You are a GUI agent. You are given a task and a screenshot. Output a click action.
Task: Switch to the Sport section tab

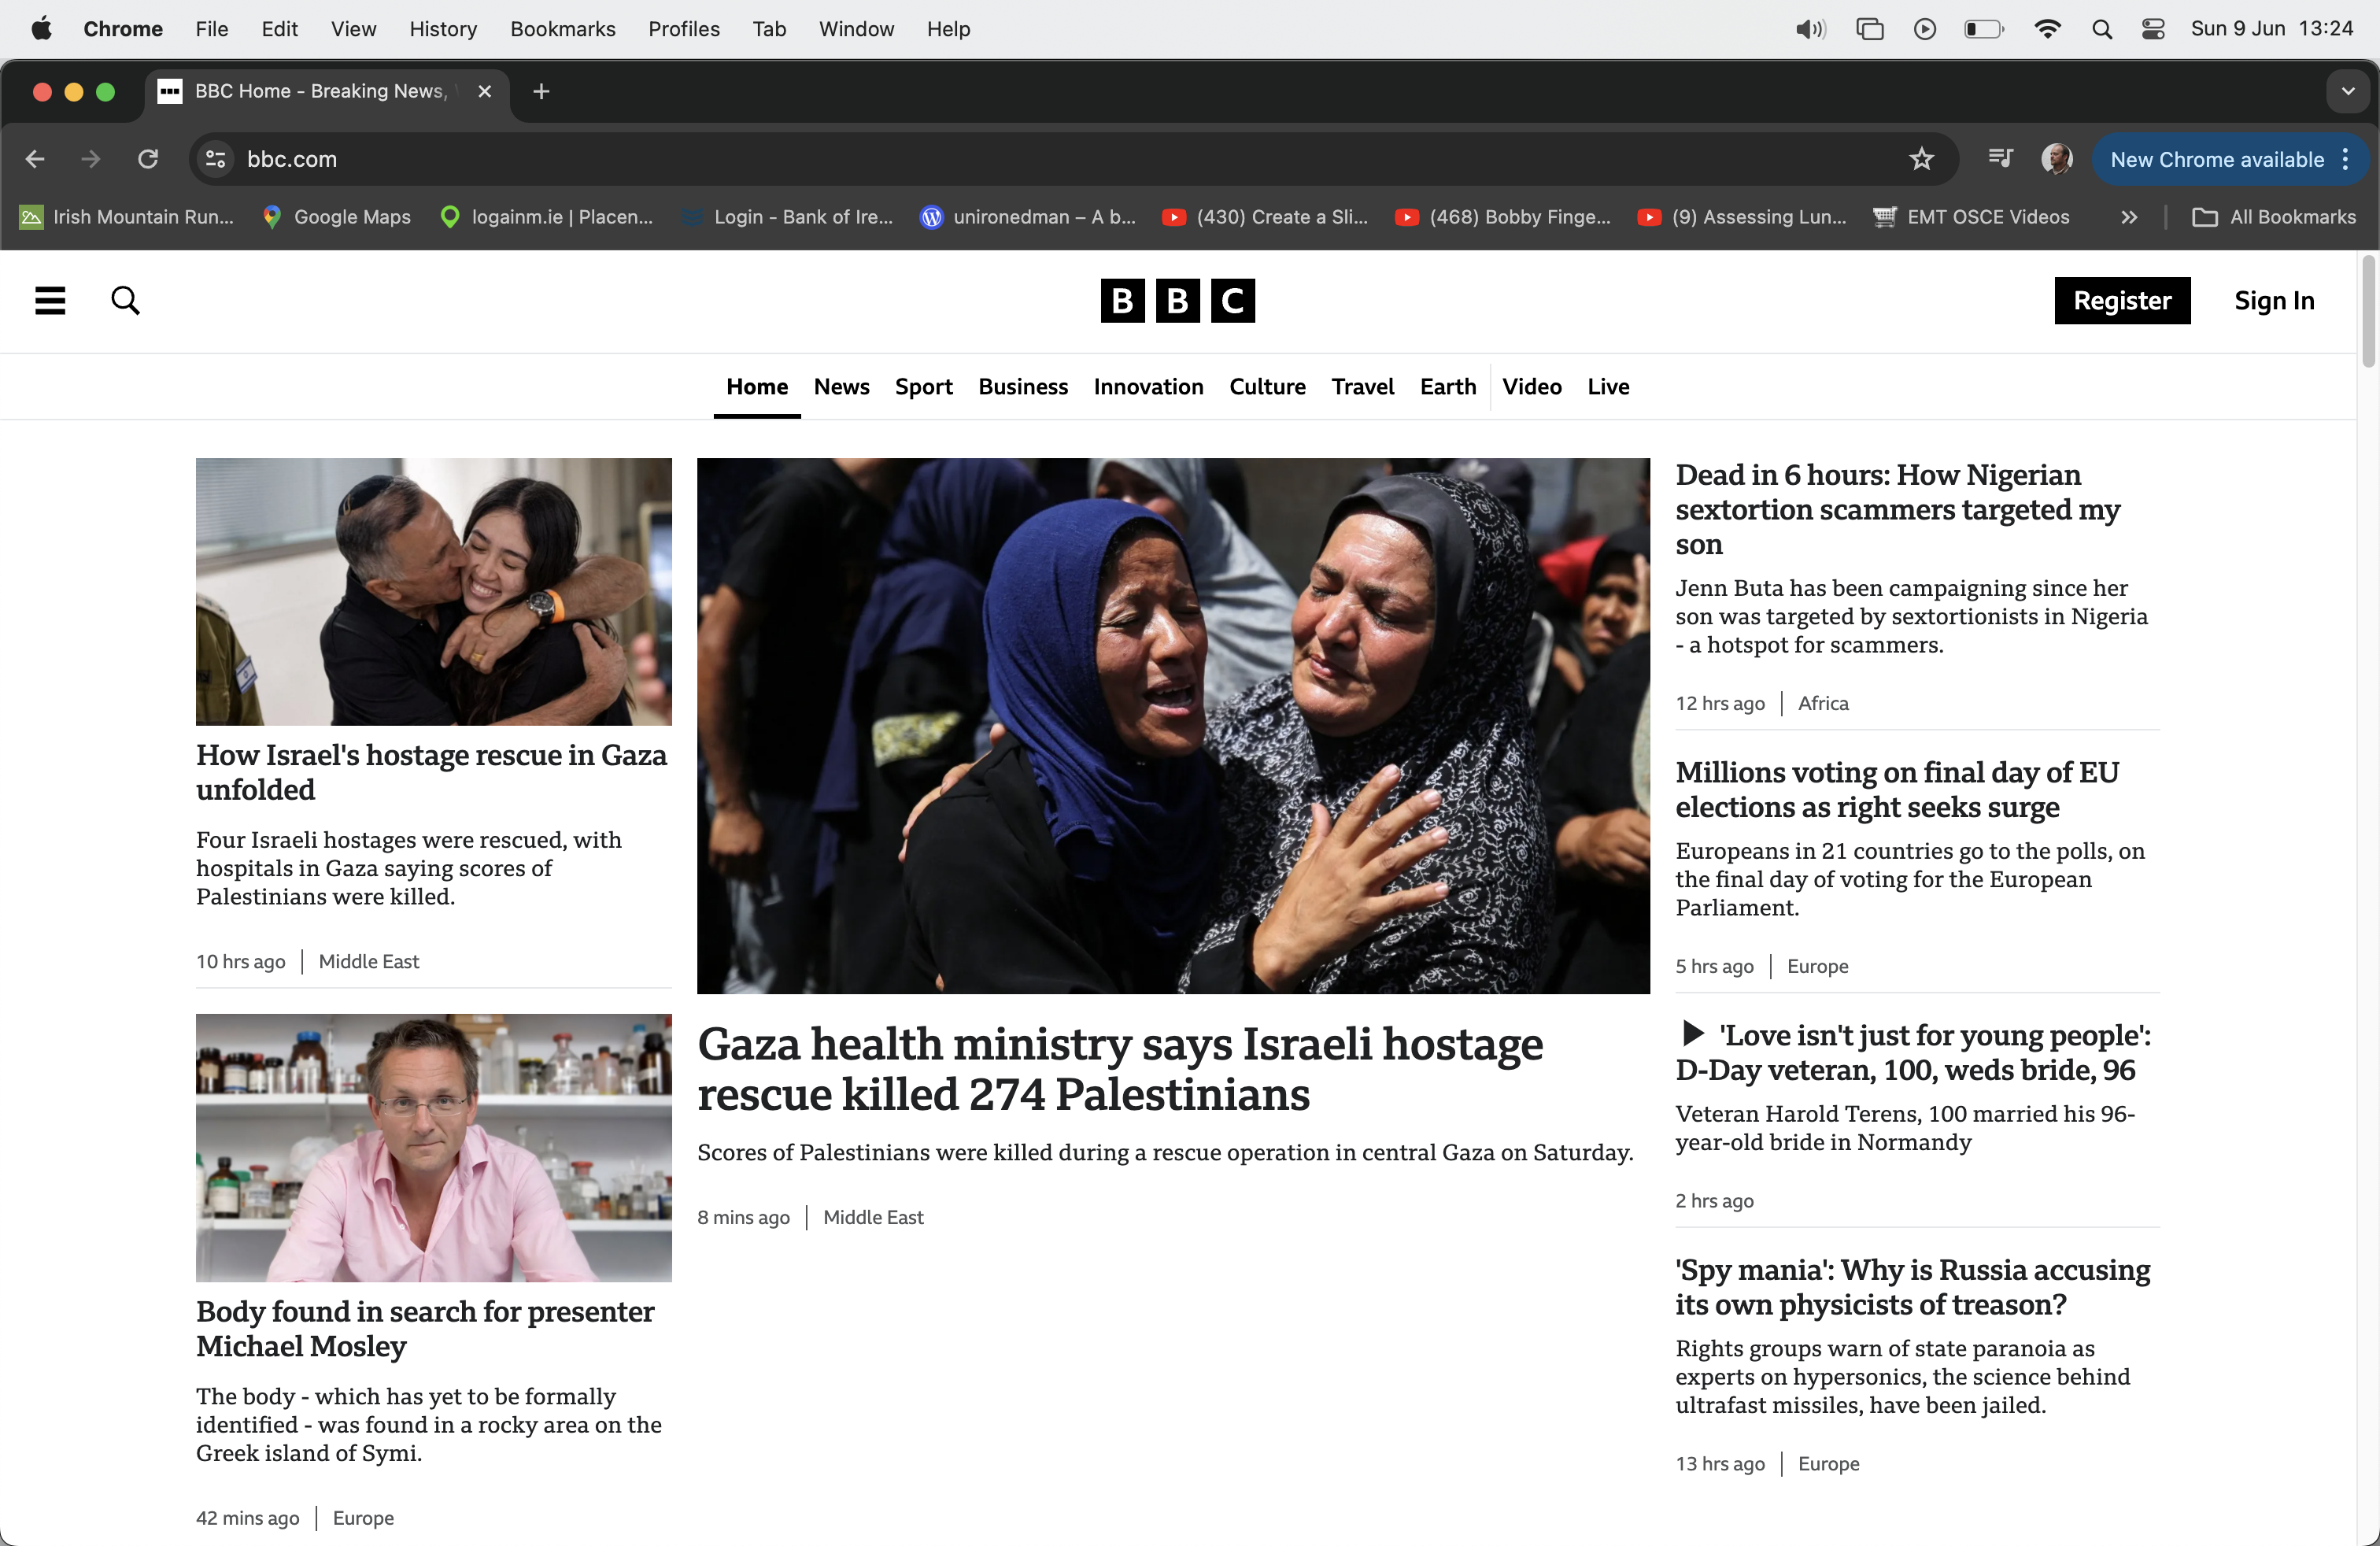pyautogui.click(x=923, y=387)
